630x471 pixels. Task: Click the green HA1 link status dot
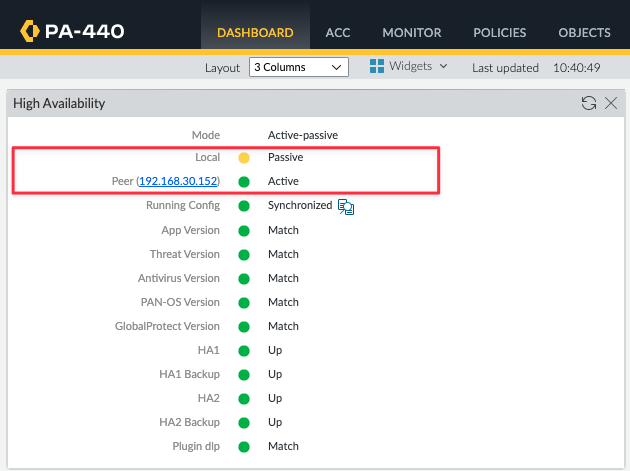tap(244, 351)
